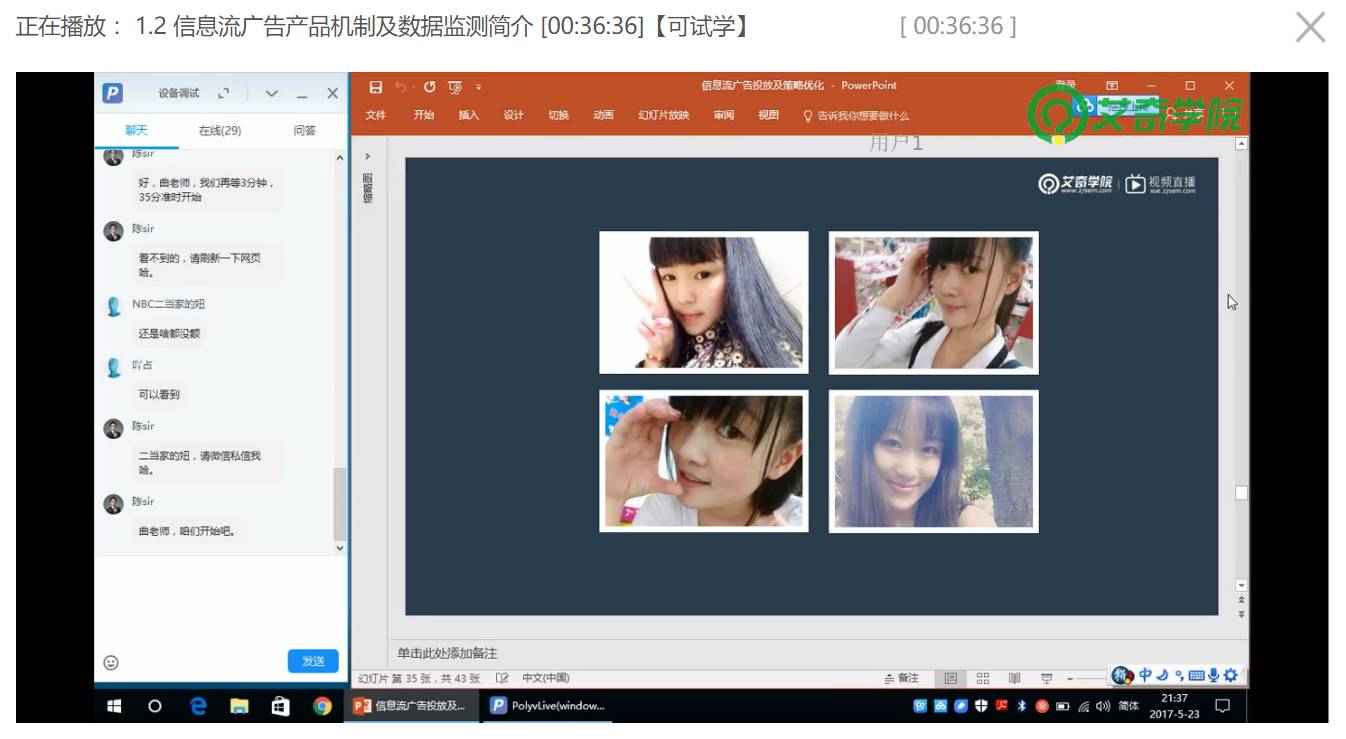Viewport: 1346px width, 739px height.
Task: Select the top-left photo on slide
Action: [x=704, y=302]
